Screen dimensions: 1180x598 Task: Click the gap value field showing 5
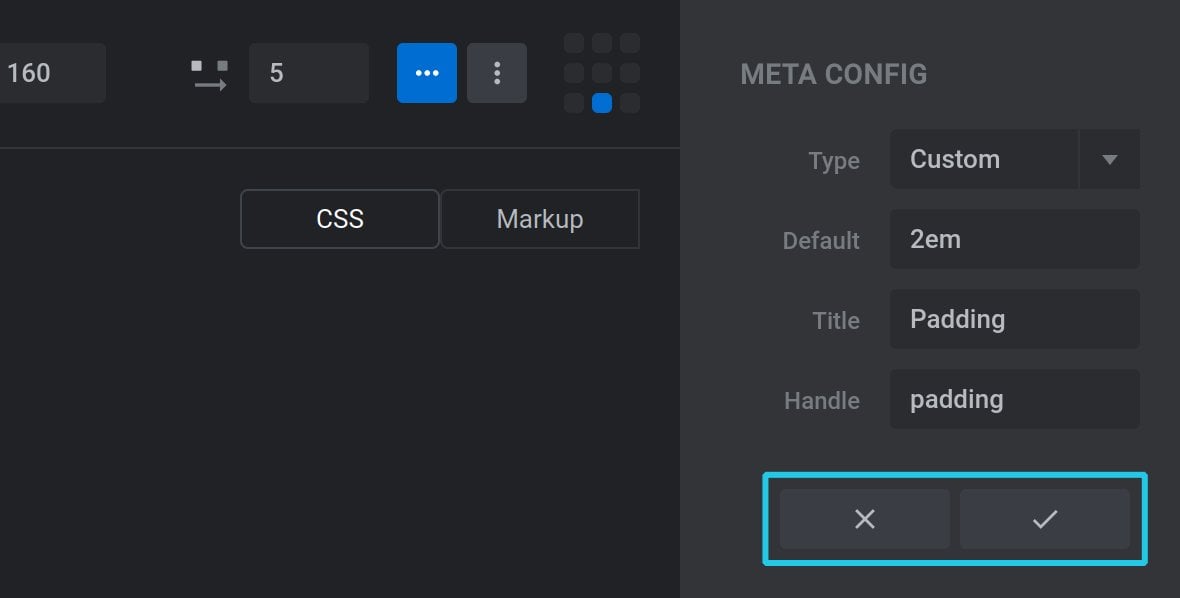pos(309,73)
